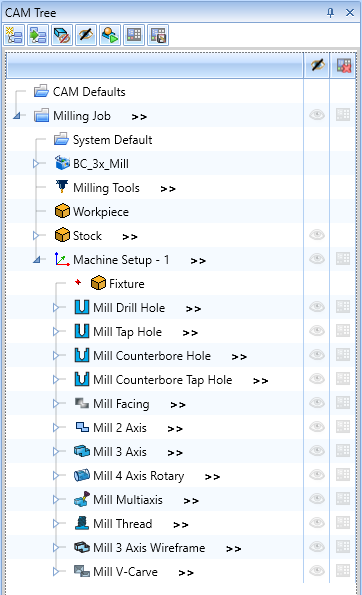Toggle visibility eye for Mill 3 Axis
The height and width of the screenshot is (595, 362).
click(317, 451)
